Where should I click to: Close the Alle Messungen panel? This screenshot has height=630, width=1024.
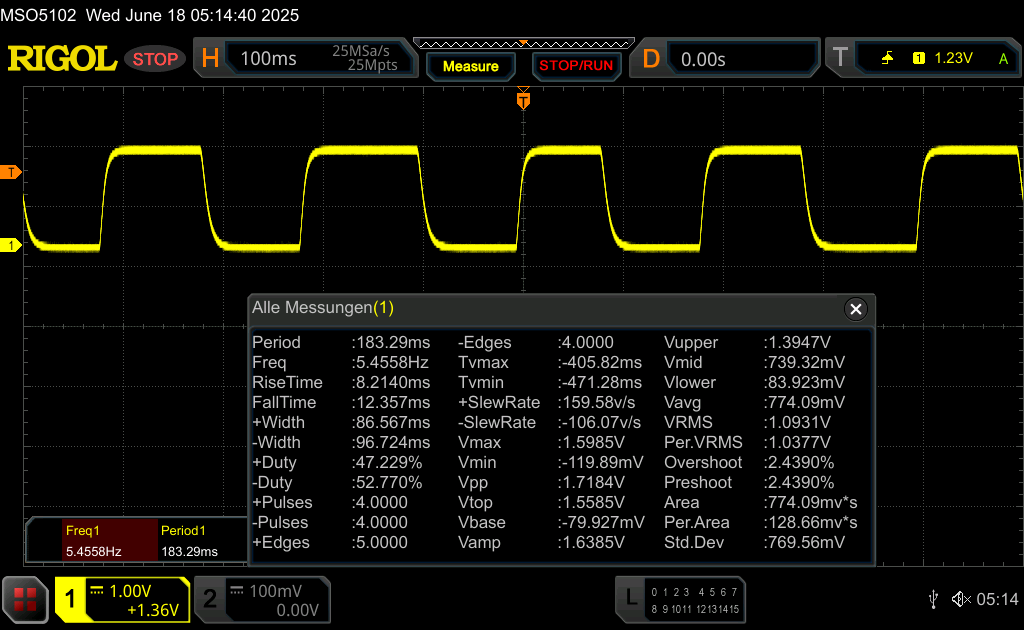(855, 309)
